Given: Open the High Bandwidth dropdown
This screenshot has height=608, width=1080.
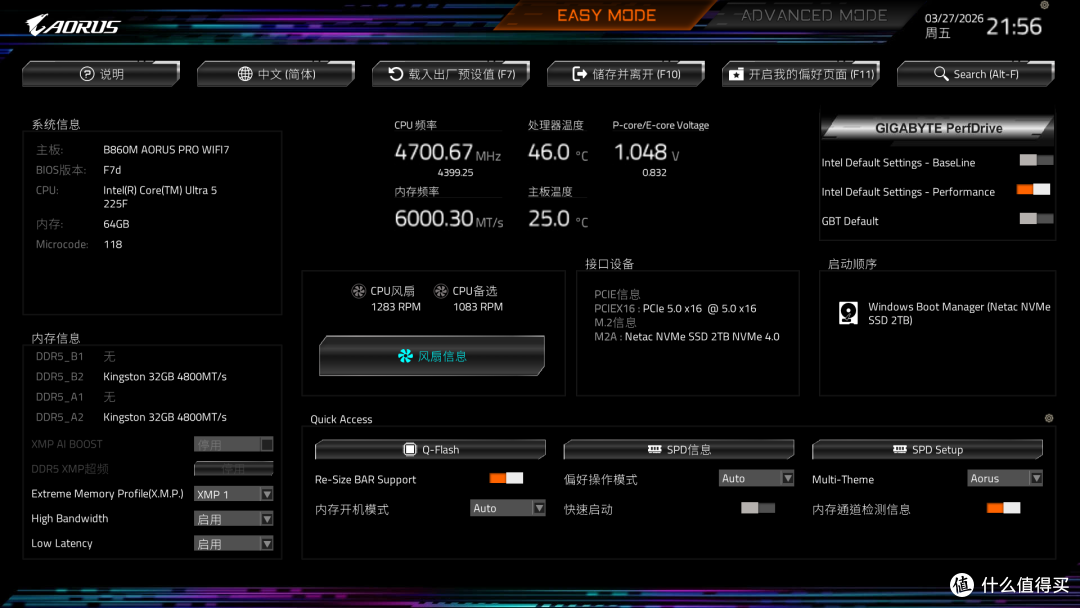Looking at the screenshot, I should (233, 518).
